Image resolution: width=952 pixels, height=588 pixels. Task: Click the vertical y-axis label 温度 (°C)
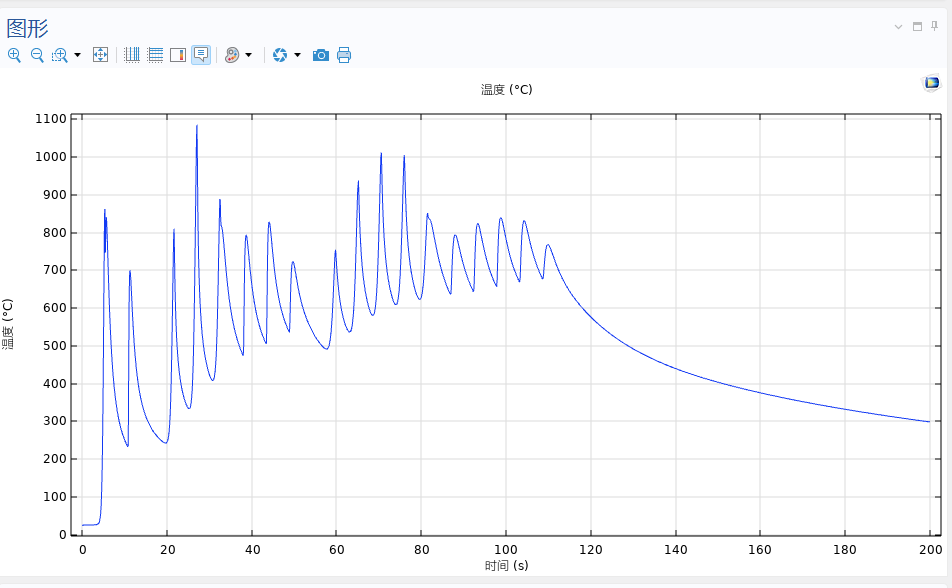[x=7, y=324]
